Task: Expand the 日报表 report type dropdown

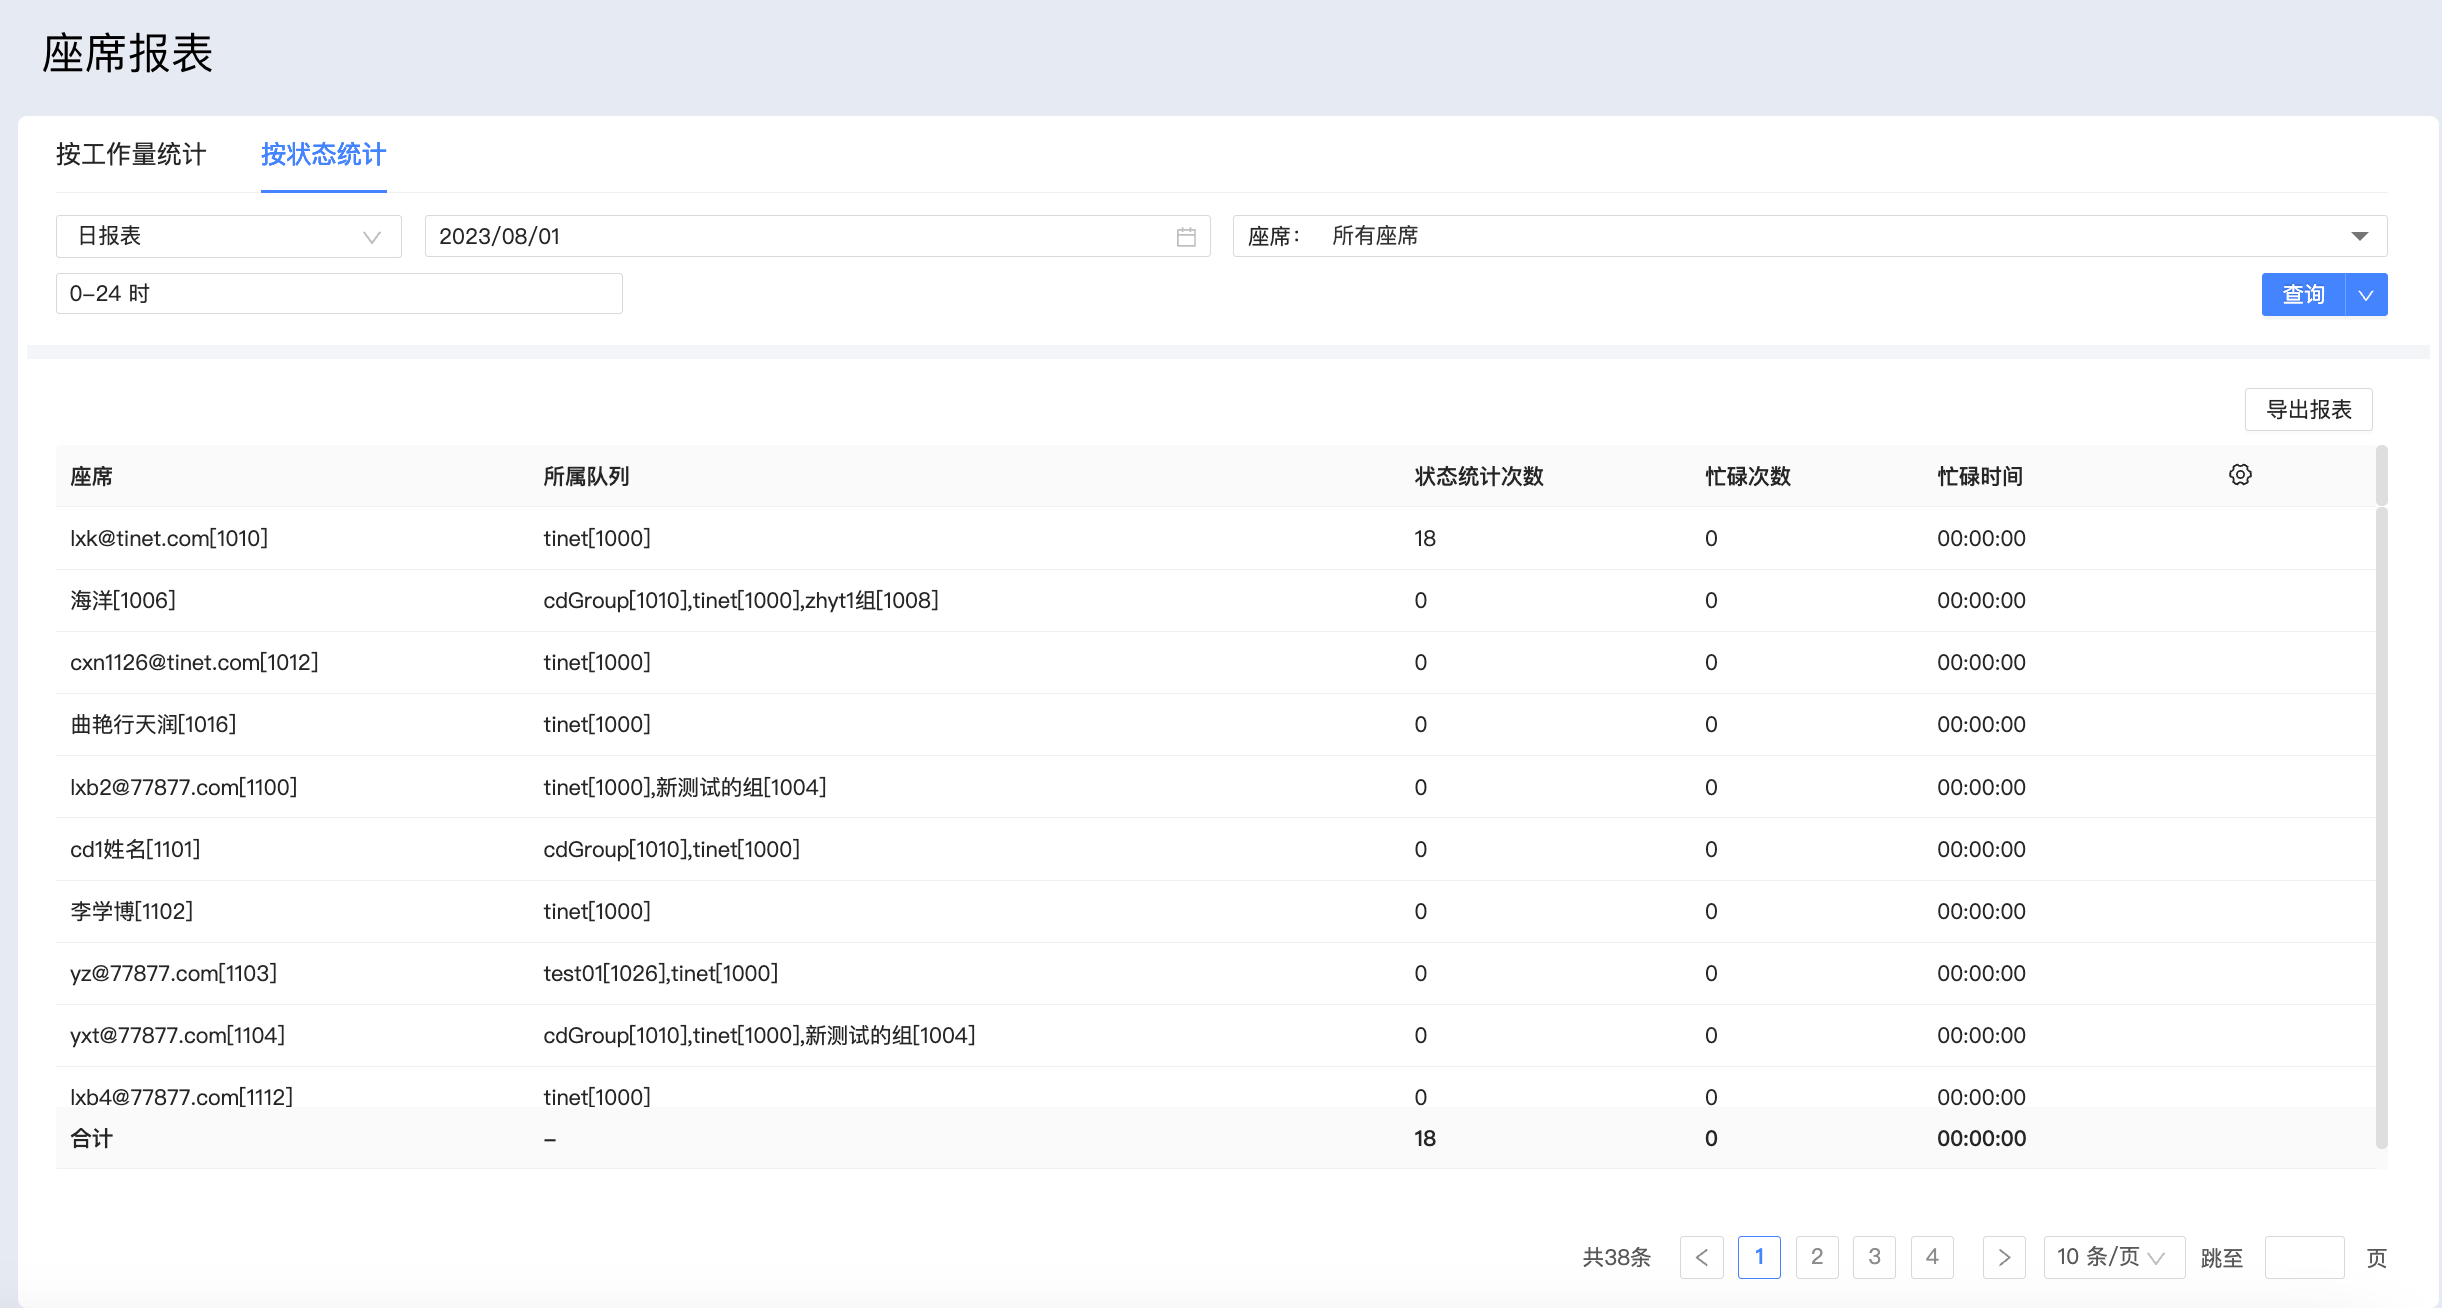Action: click(x=229, y=237)
